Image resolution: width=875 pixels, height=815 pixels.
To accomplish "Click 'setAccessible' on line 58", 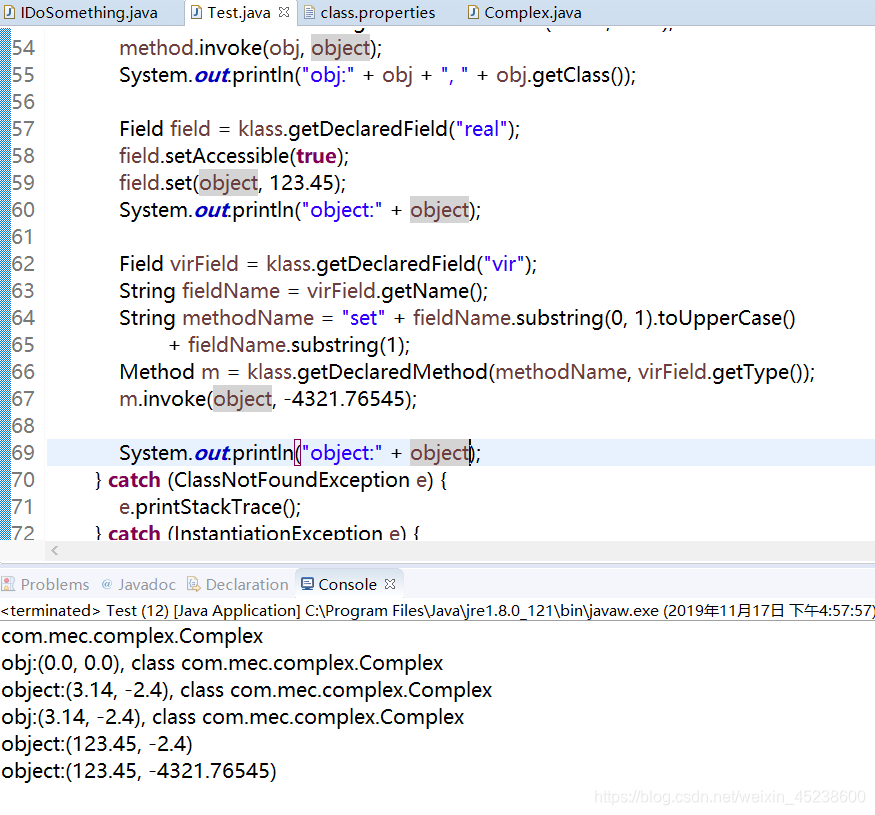I will coord(227,156).
